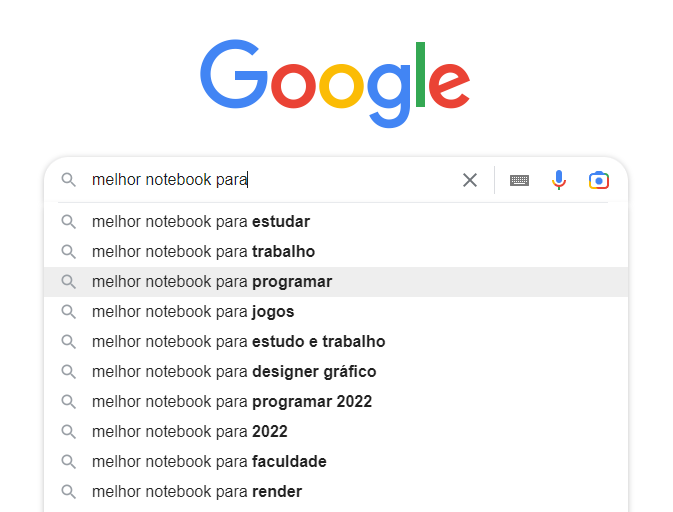
Task: Pick the 'melhor notebook para jogos' suggestion
Action: pos(336,312)
